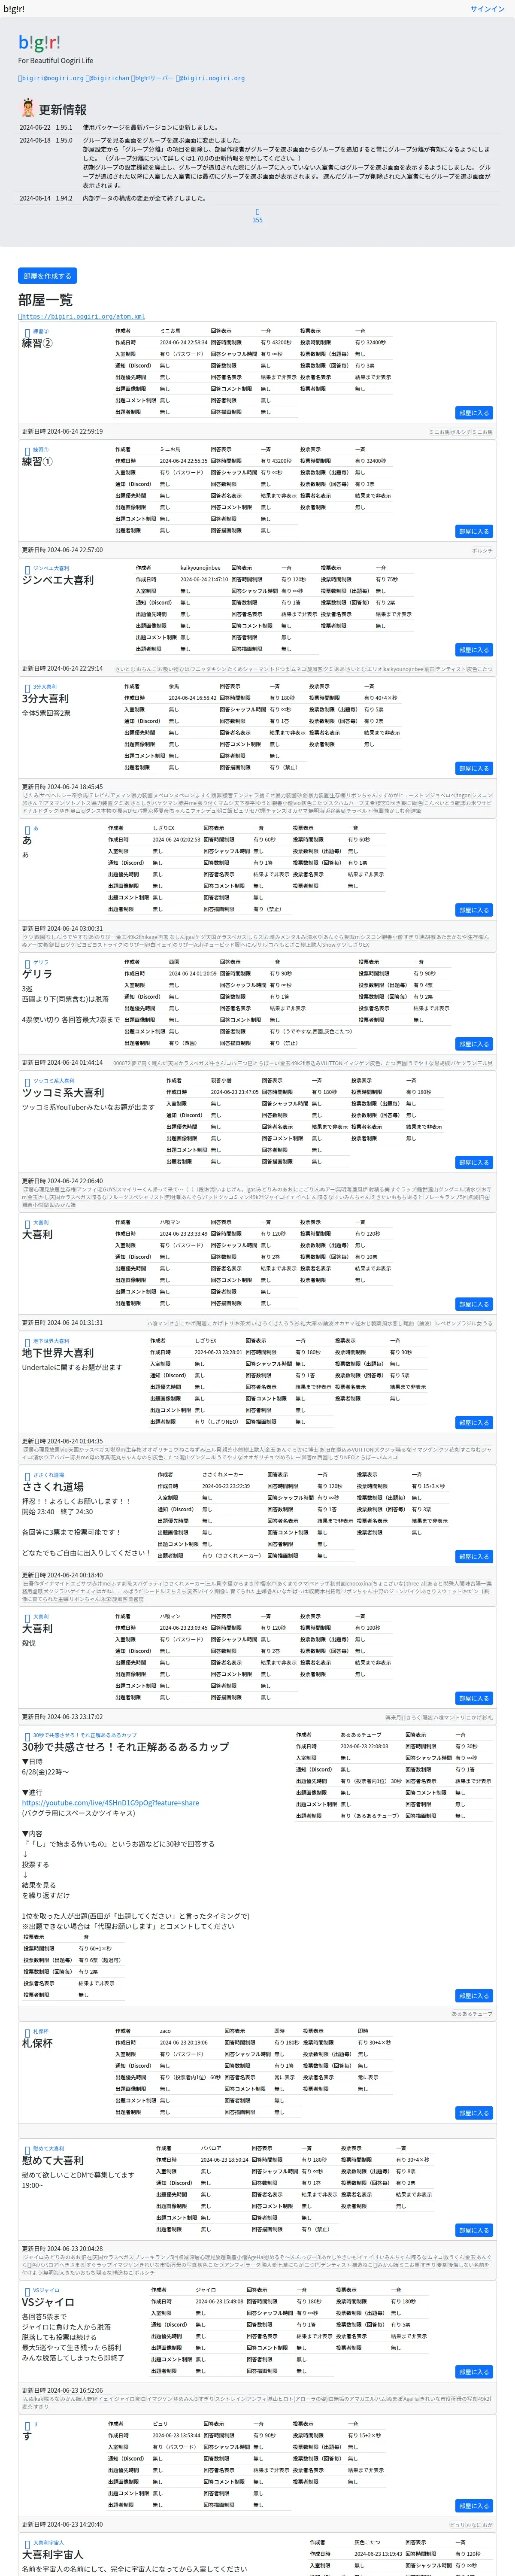
Task: Open the @bigirichan link
Action: pos(108,78)
